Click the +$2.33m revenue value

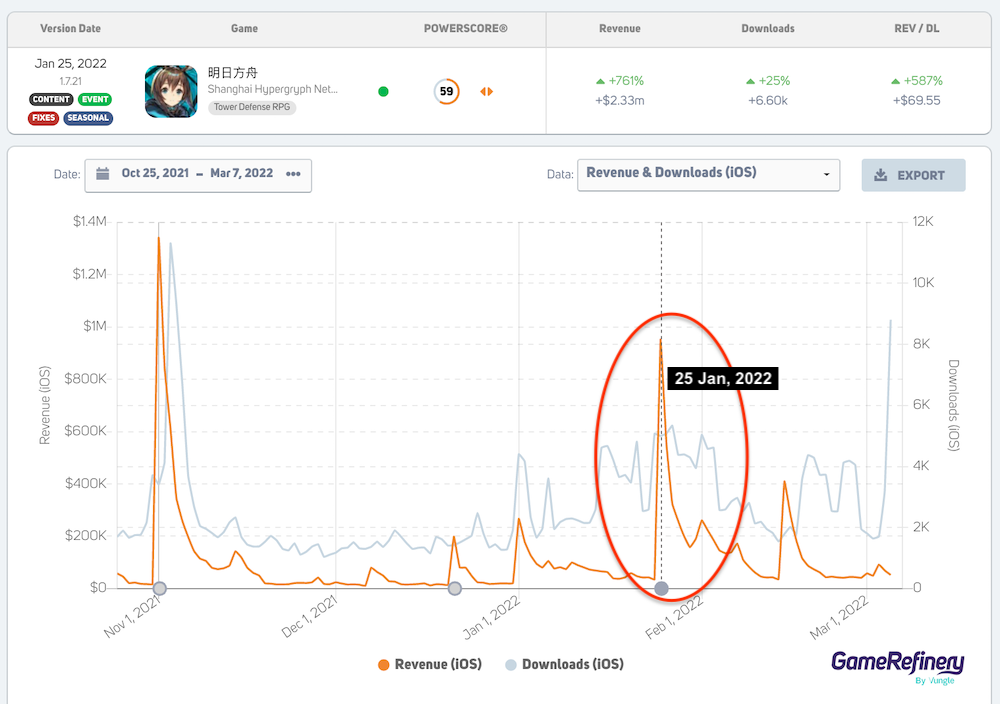pyautogui.click(x=620, y=100)
